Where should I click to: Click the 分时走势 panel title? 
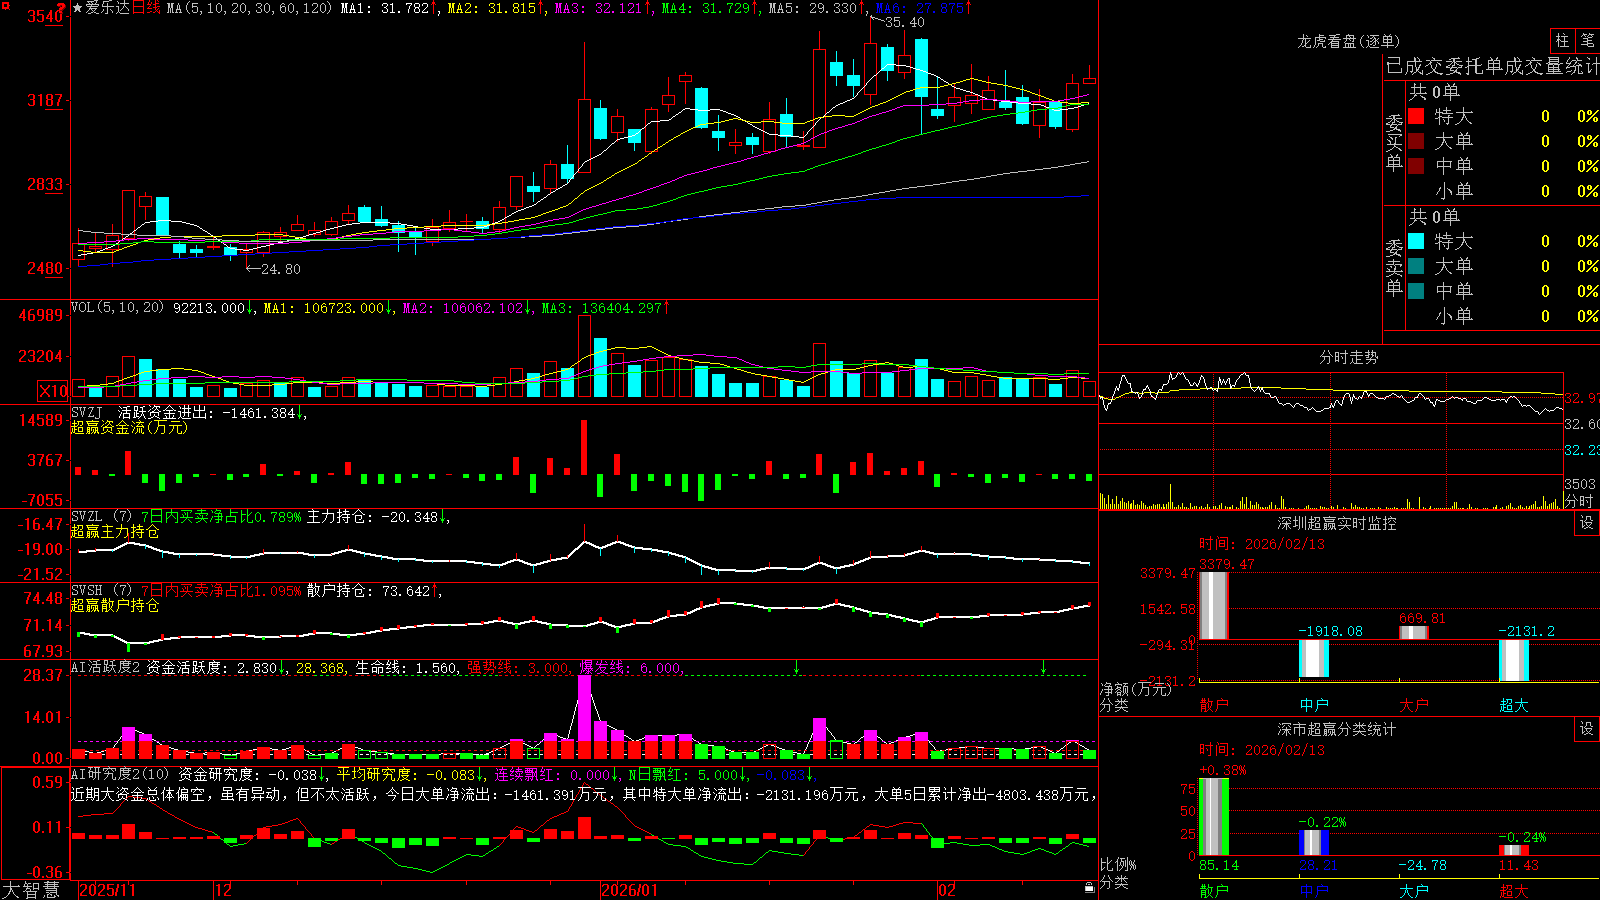tap(1348, 357)
